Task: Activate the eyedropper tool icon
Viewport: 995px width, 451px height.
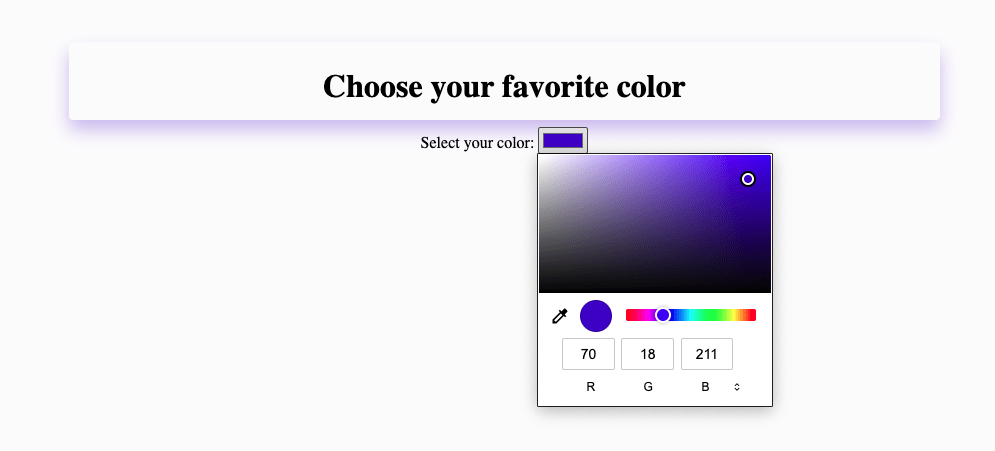Action: pos(560,316)
